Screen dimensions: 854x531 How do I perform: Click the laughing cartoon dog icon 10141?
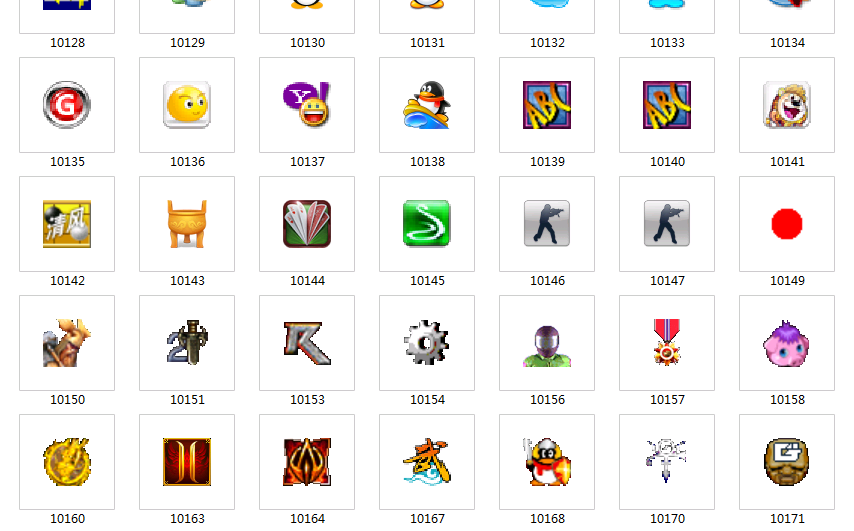coord(786,105)
